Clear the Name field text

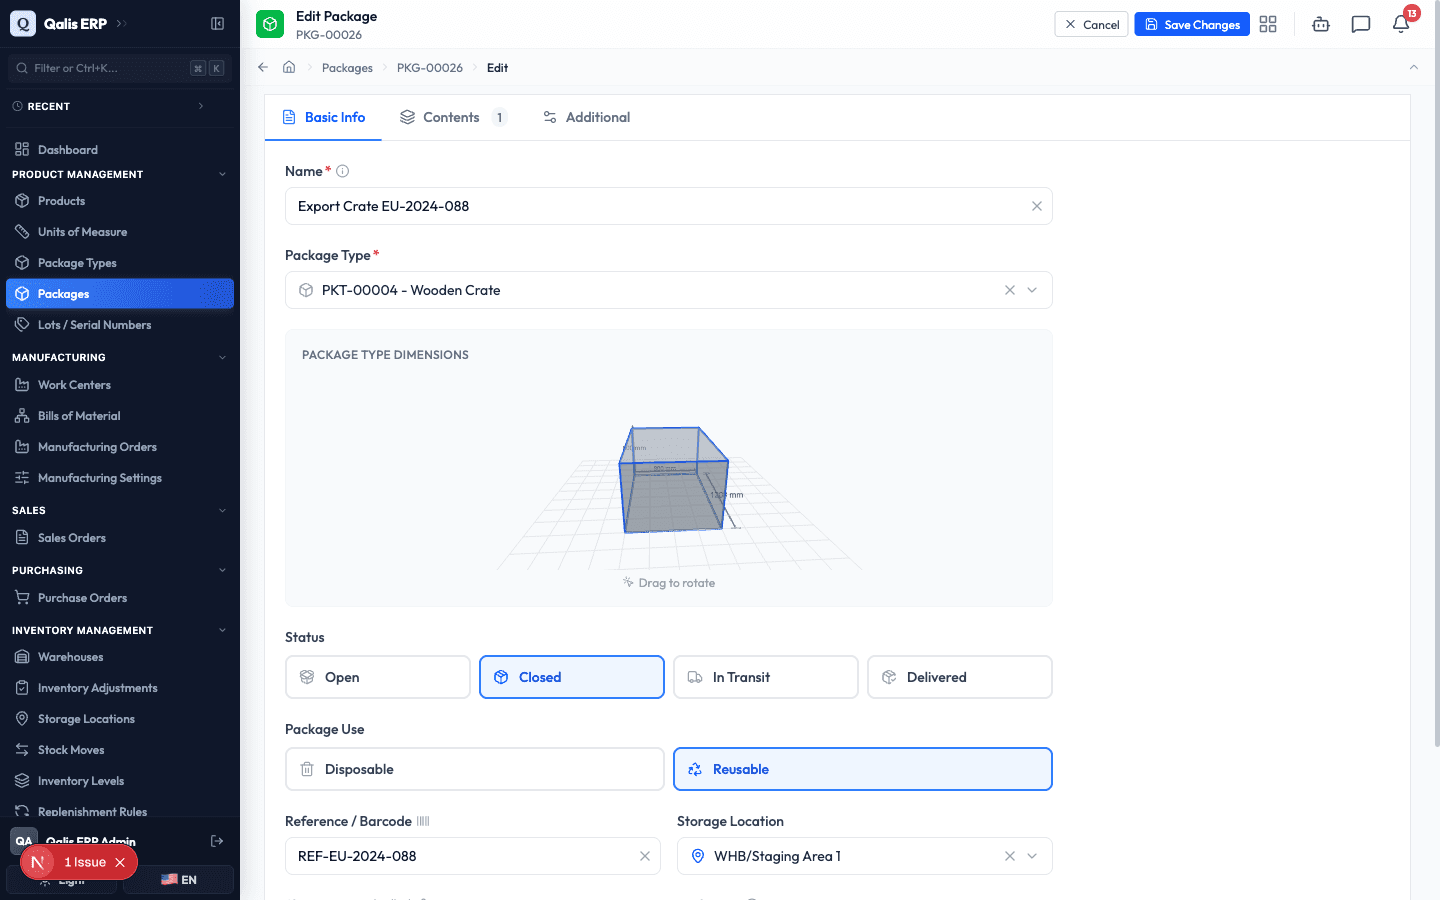(x=1037, y=206)
